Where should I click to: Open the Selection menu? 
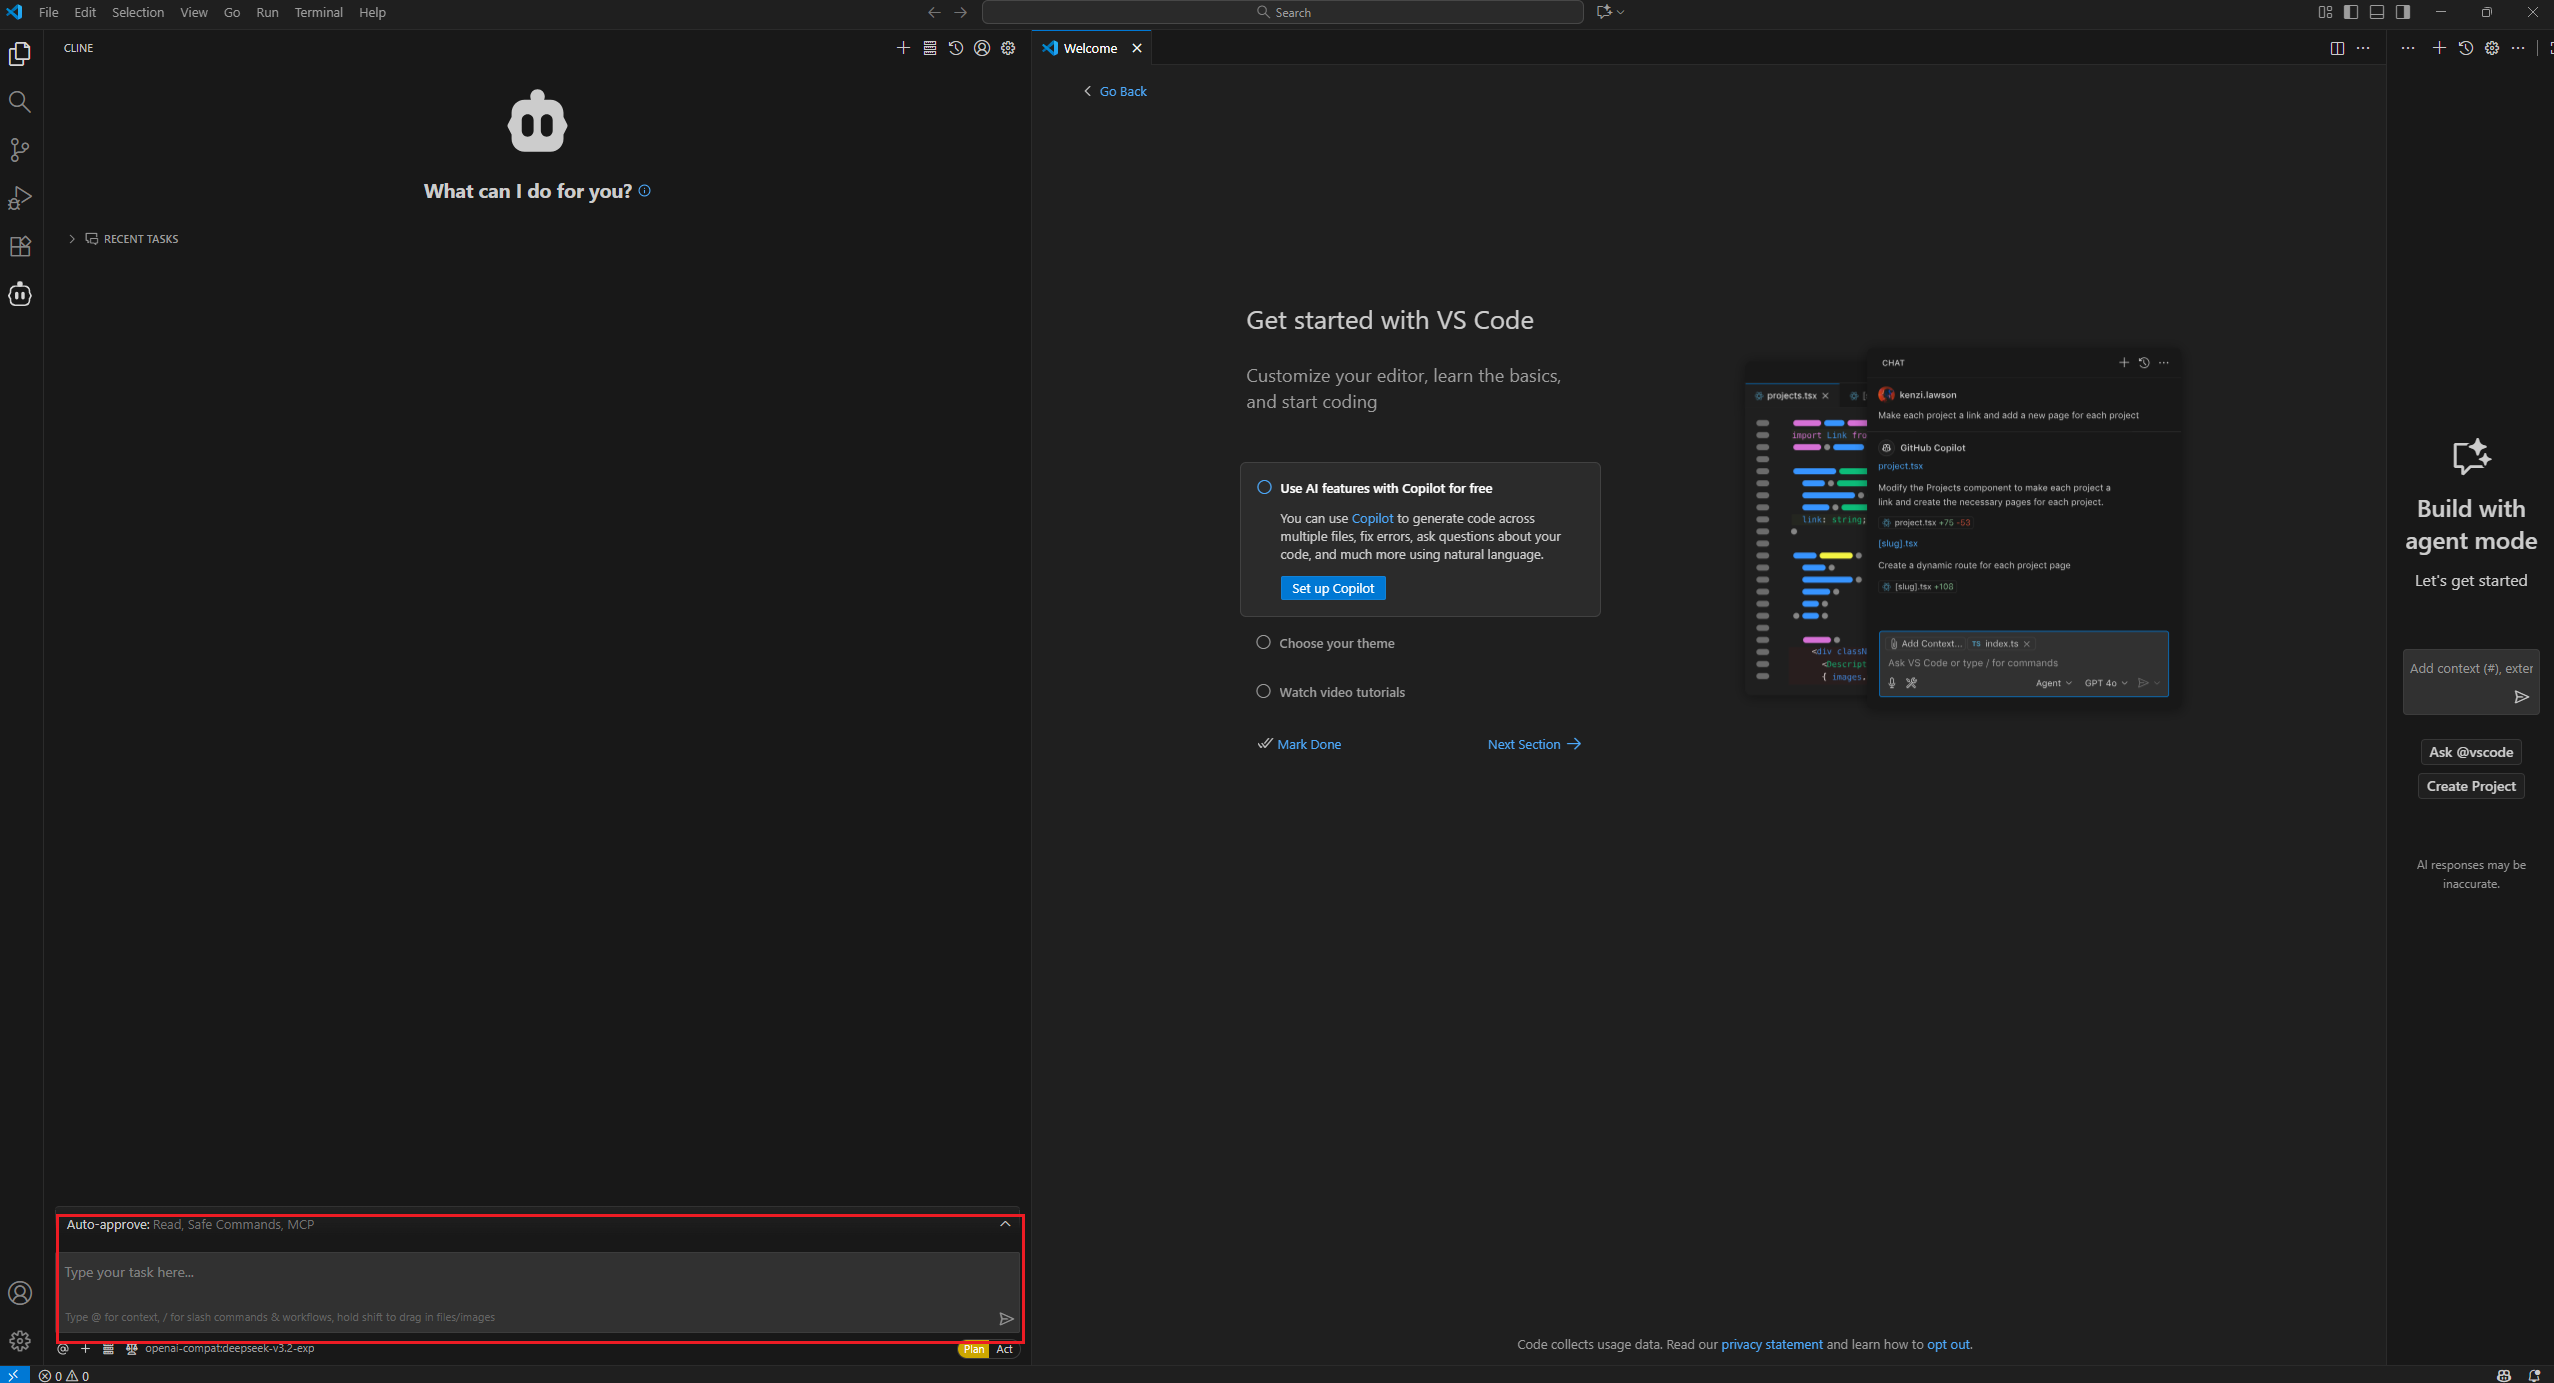137,13
